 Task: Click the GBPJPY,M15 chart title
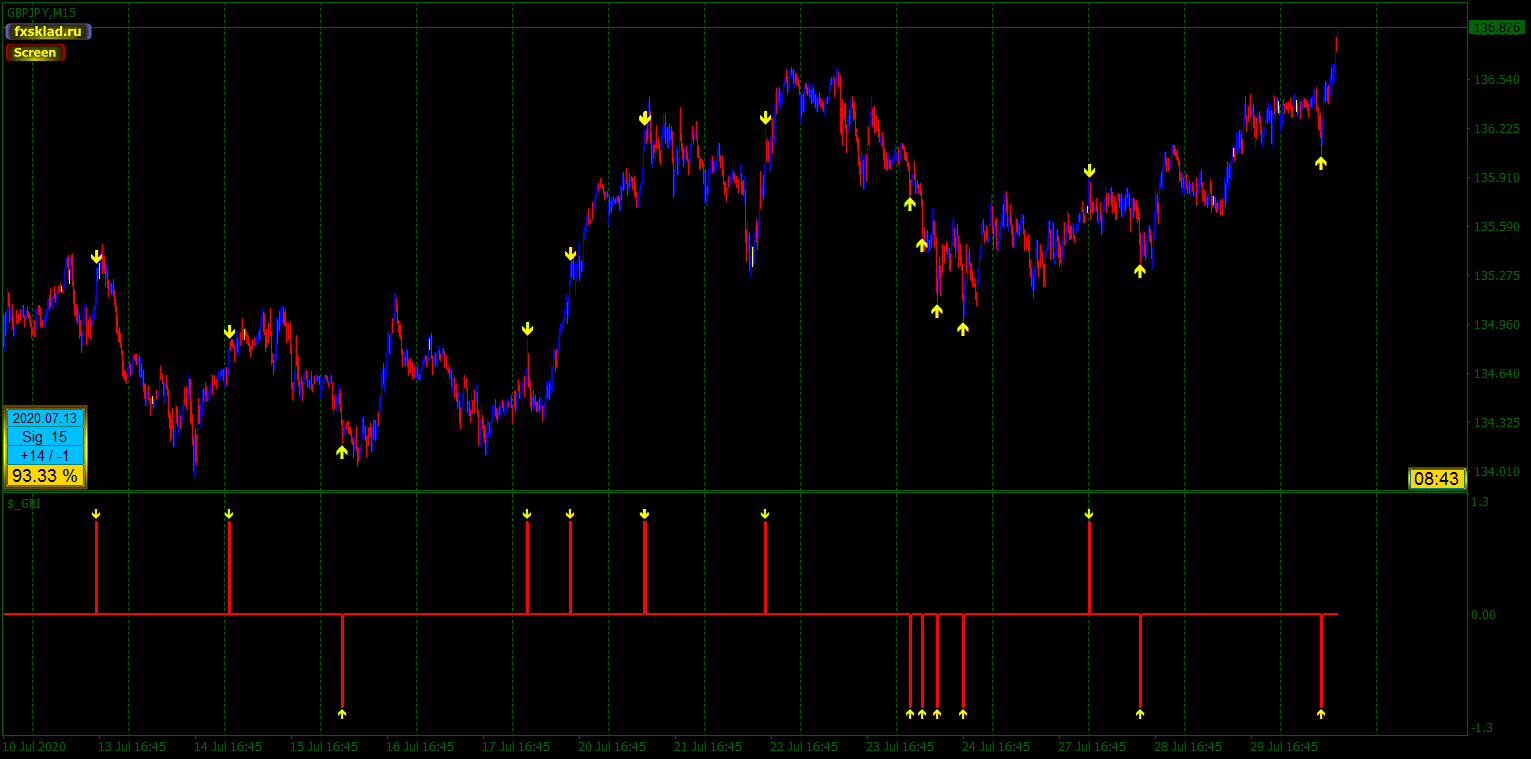(41, 13)
